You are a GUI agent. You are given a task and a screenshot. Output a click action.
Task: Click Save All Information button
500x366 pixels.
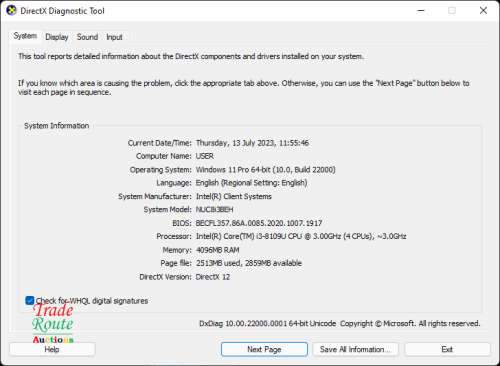point(355,349)
